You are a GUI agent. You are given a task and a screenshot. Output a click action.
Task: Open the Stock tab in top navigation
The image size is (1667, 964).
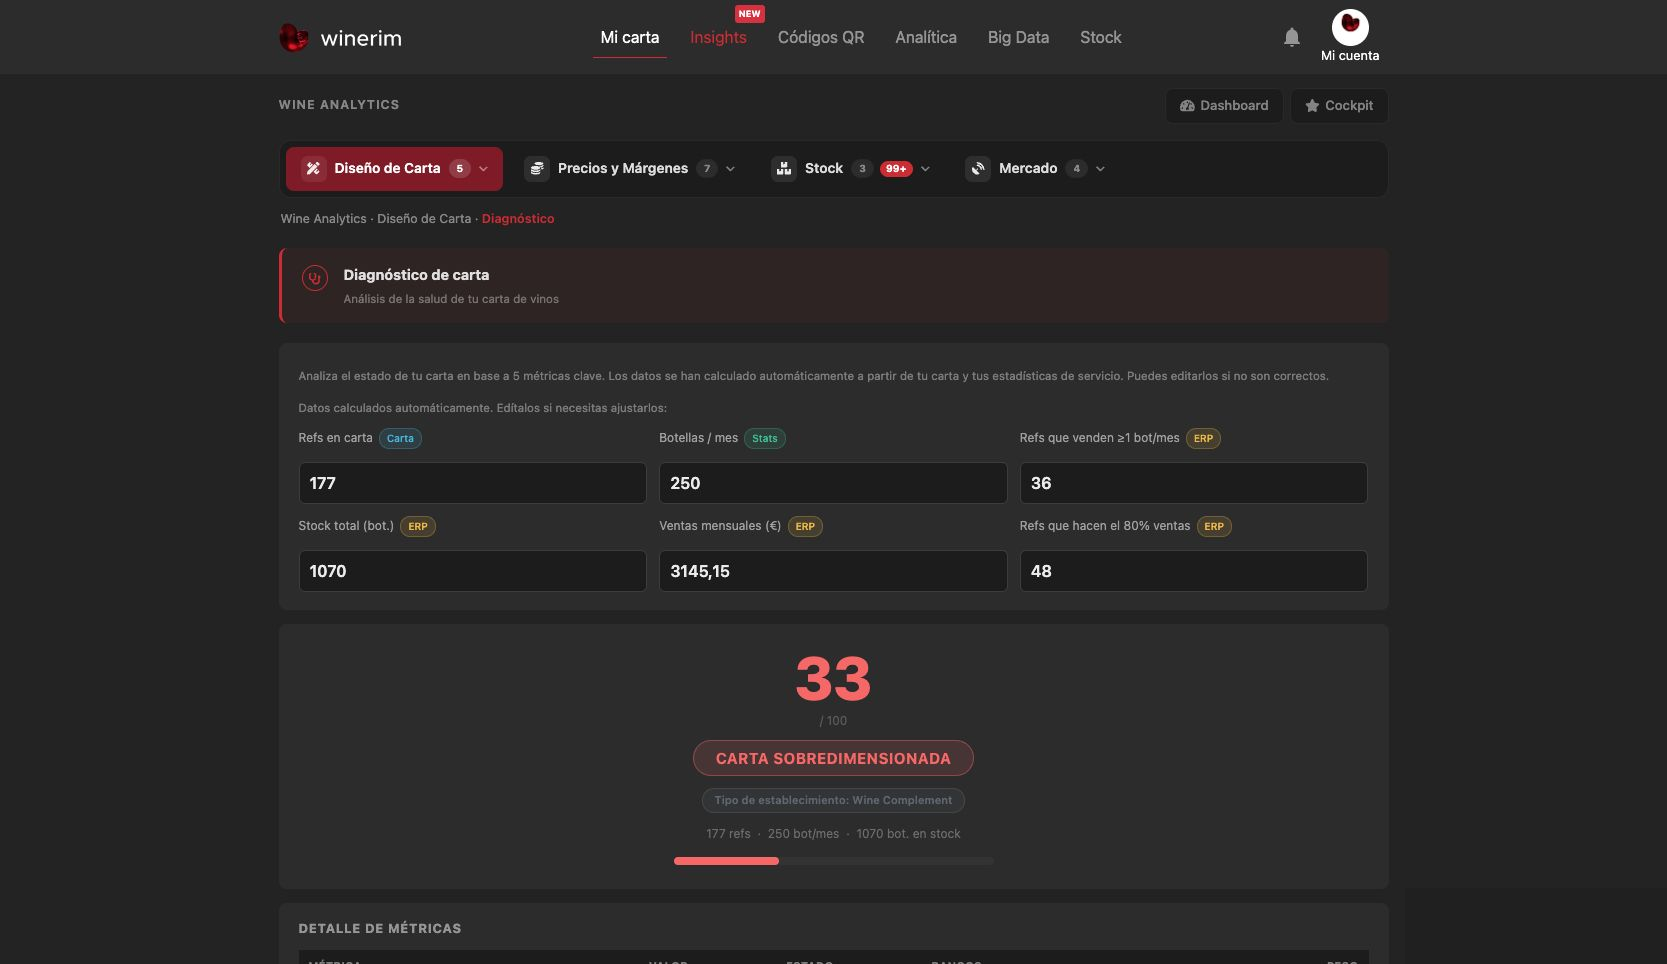[1101, 37]
